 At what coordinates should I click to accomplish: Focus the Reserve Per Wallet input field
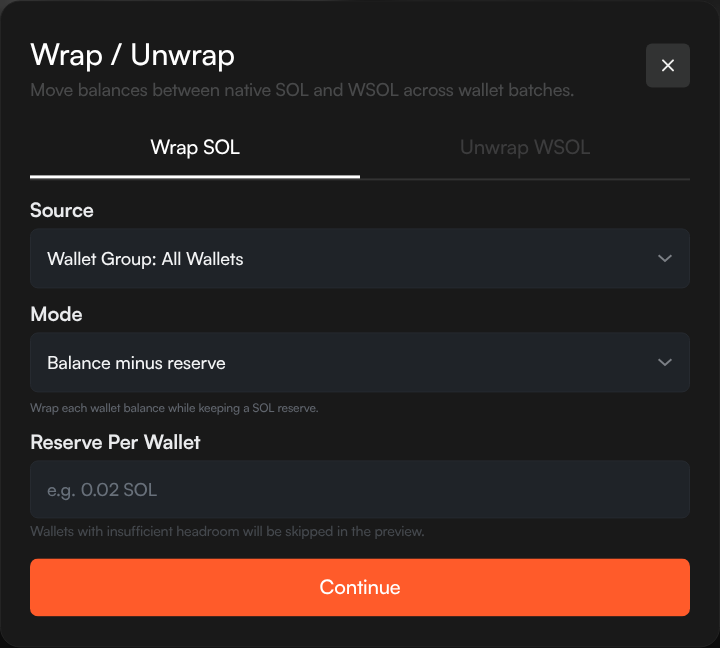(360, 490)
